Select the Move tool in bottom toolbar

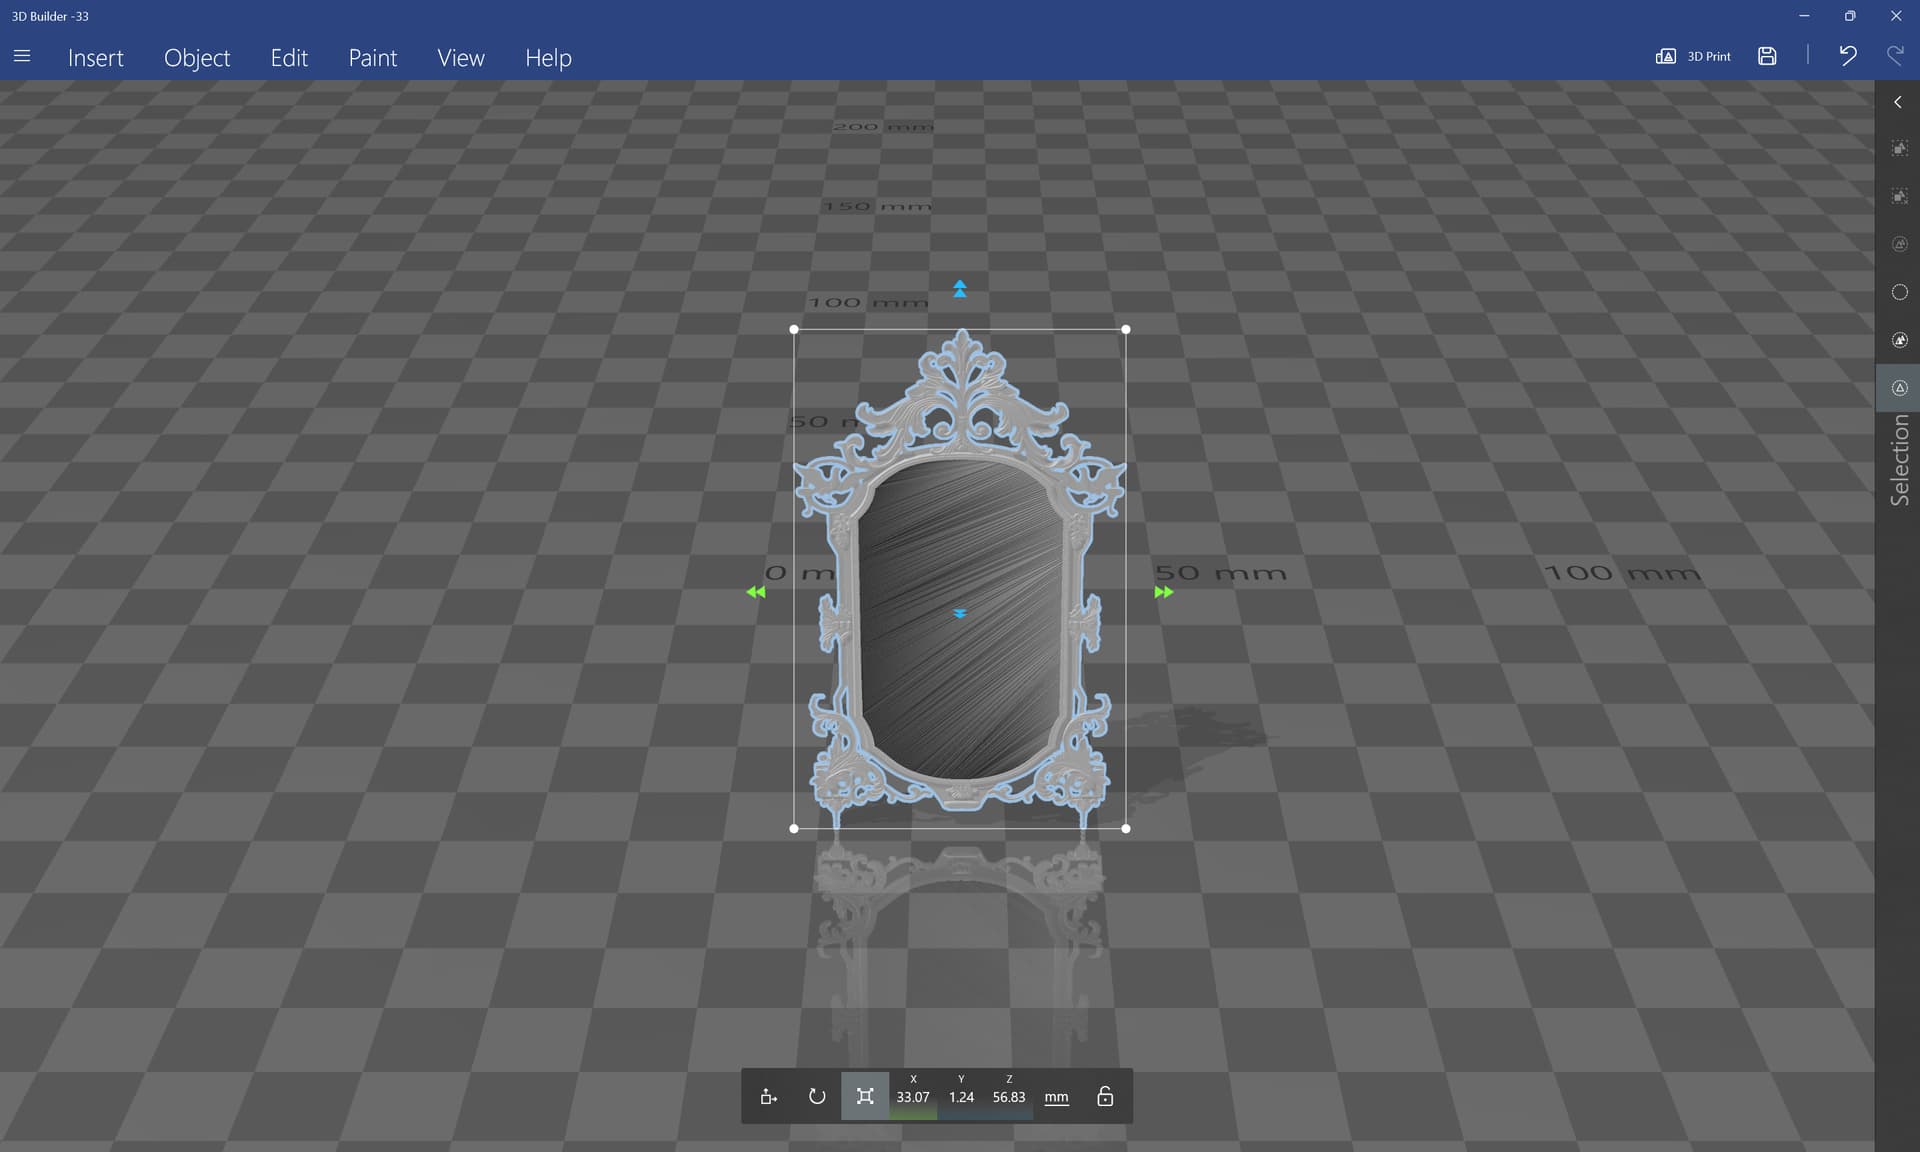768,1096
